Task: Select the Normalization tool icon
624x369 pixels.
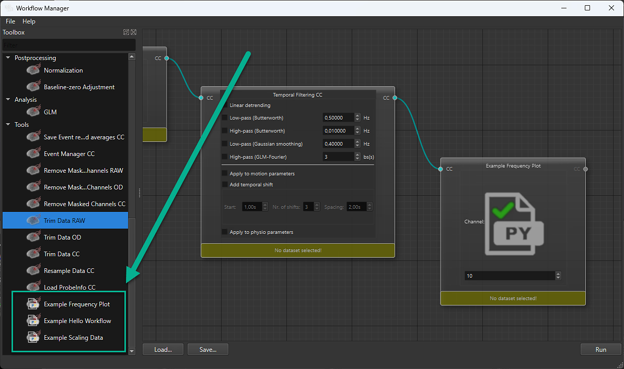Action: [33, 70]
